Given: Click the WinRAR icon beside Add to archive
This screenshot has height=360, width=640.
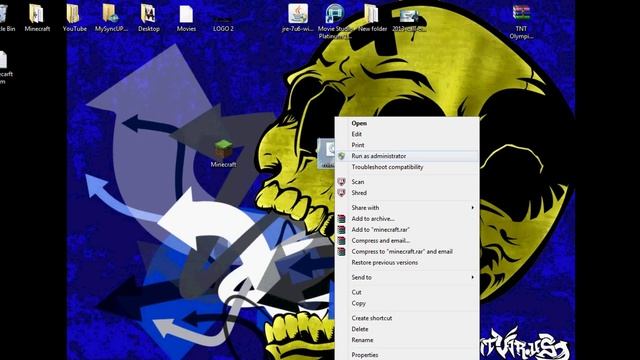Looking at the screenshot, I should pos(342,219).
